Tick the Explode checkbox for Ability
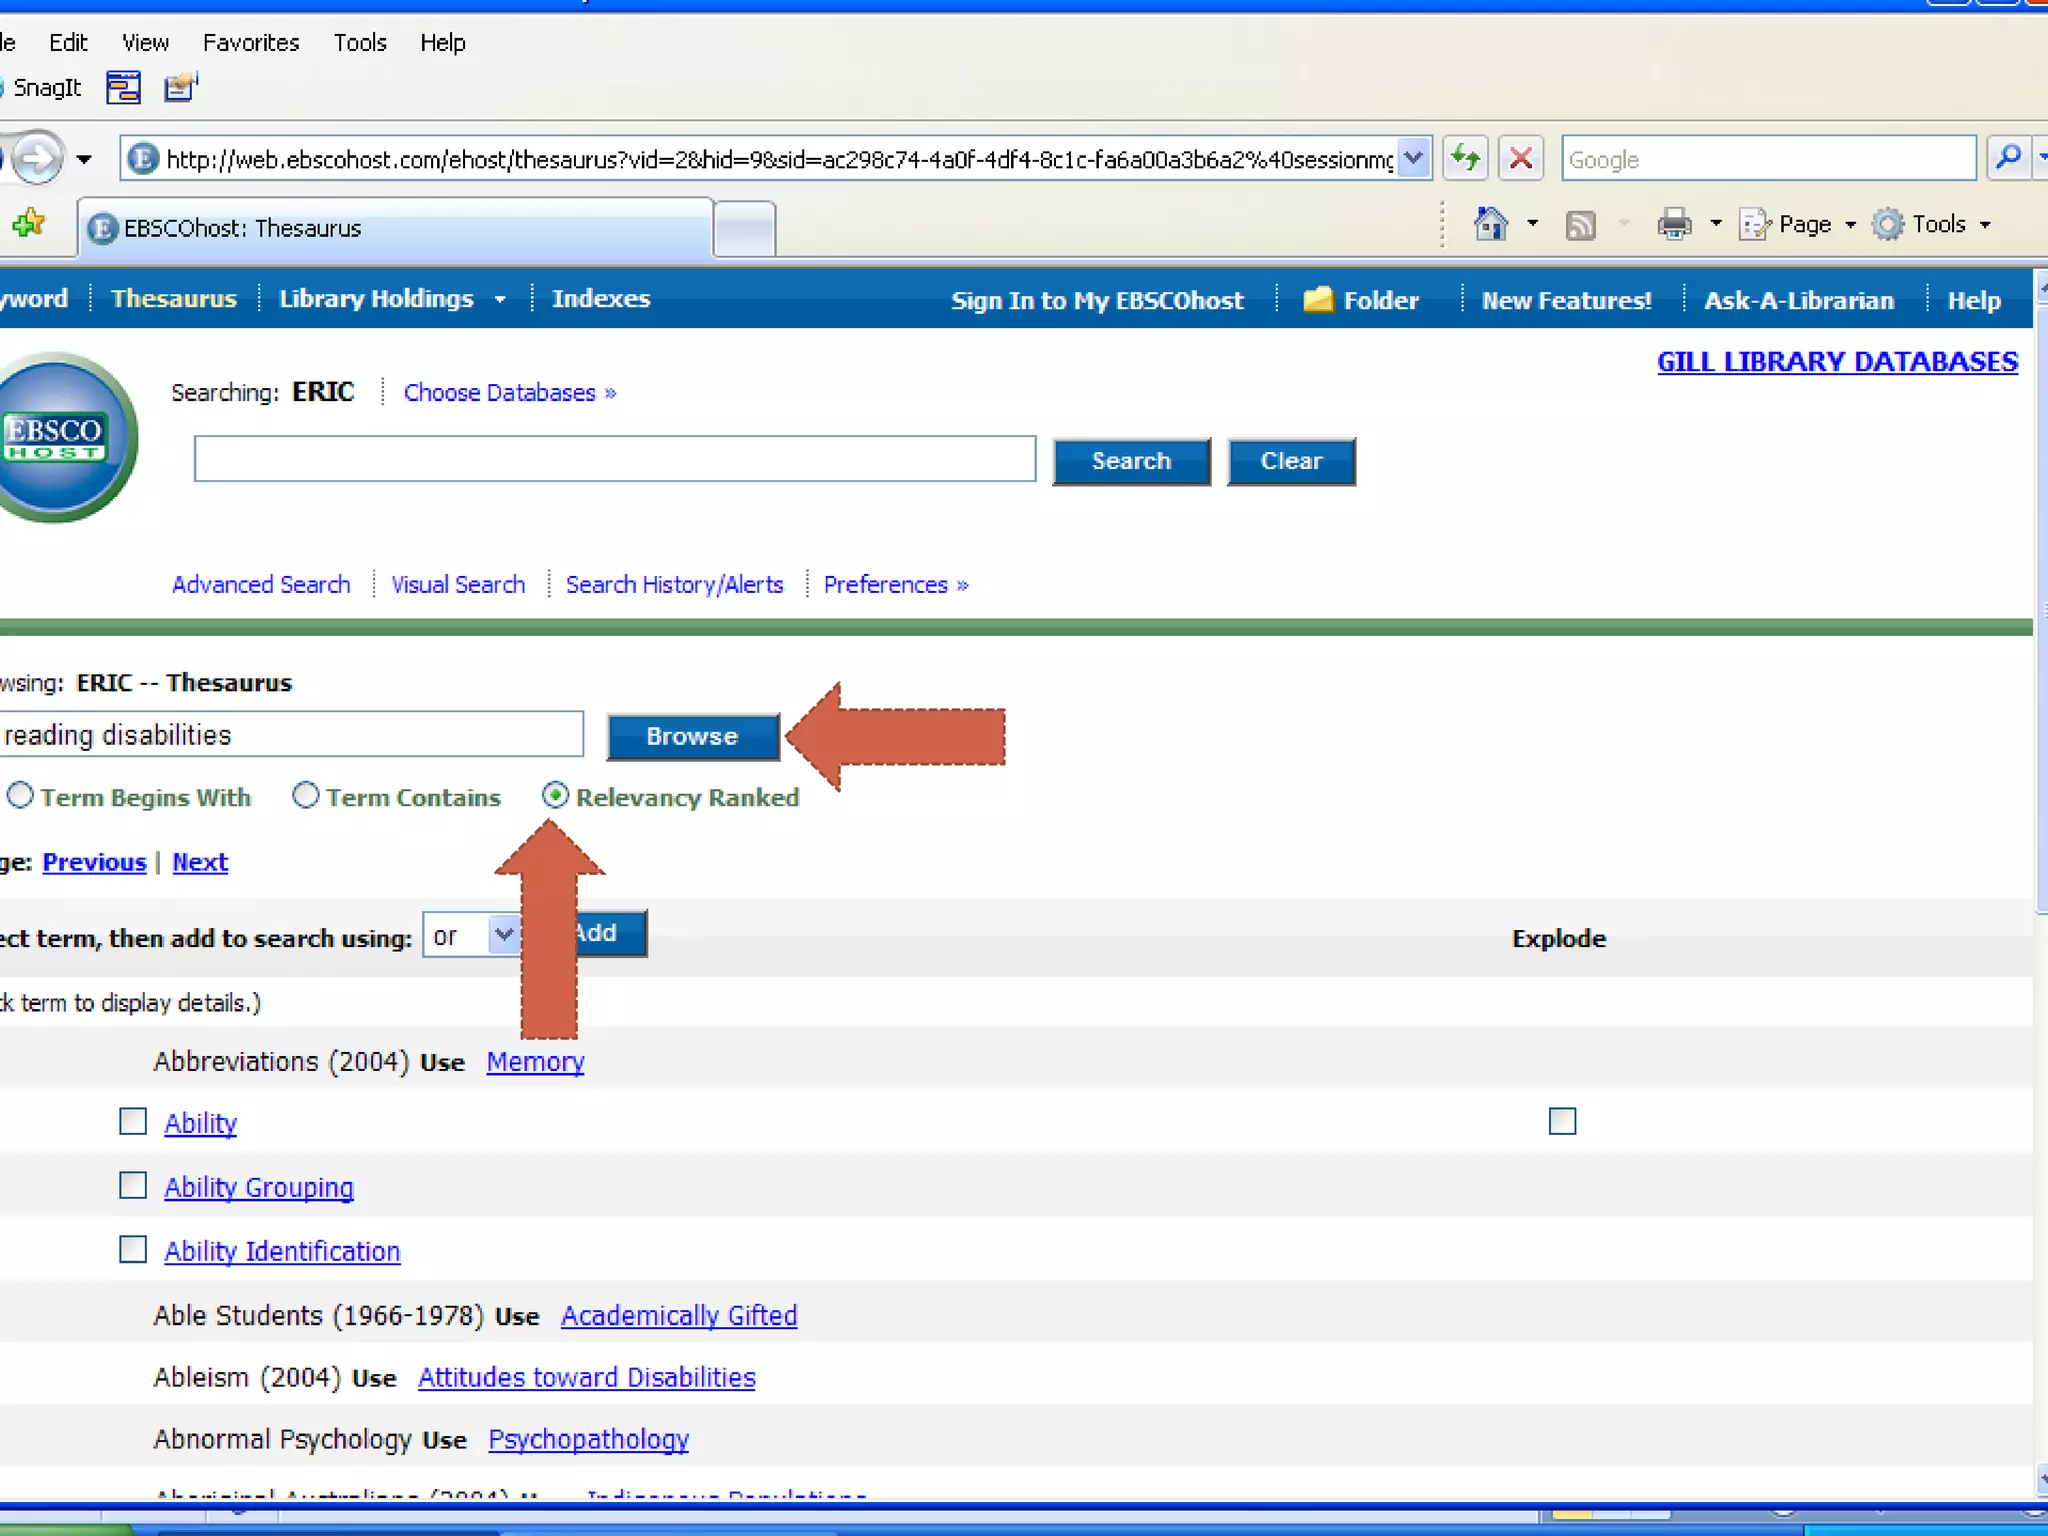The image size is (2048, 1536). [x=1562, y=1122]
